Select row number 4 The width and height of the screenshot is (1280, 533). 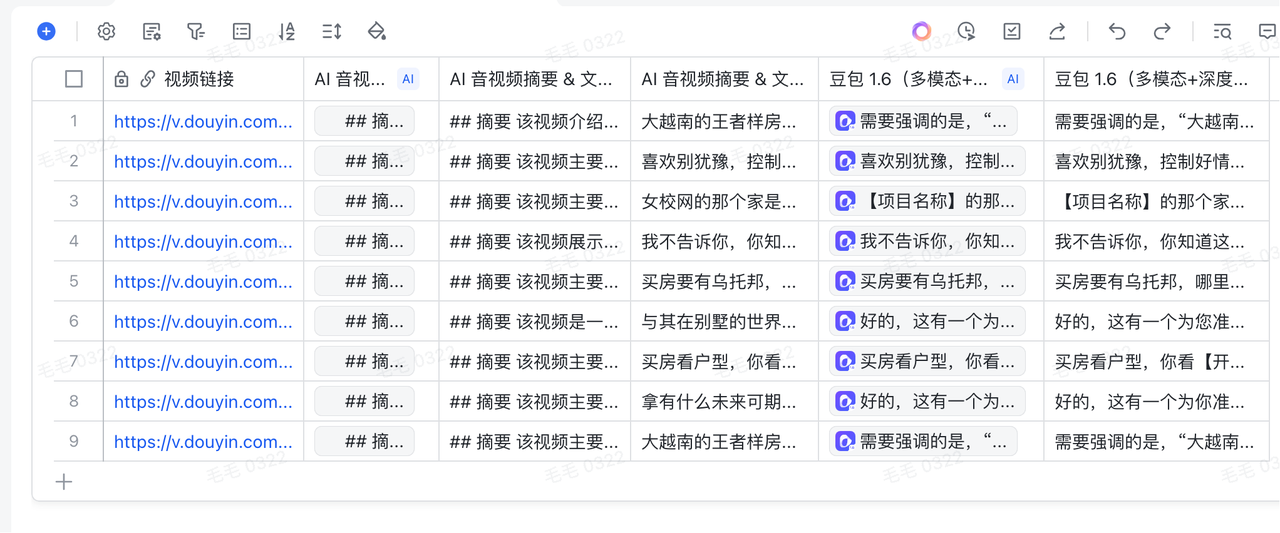(74, 241)
